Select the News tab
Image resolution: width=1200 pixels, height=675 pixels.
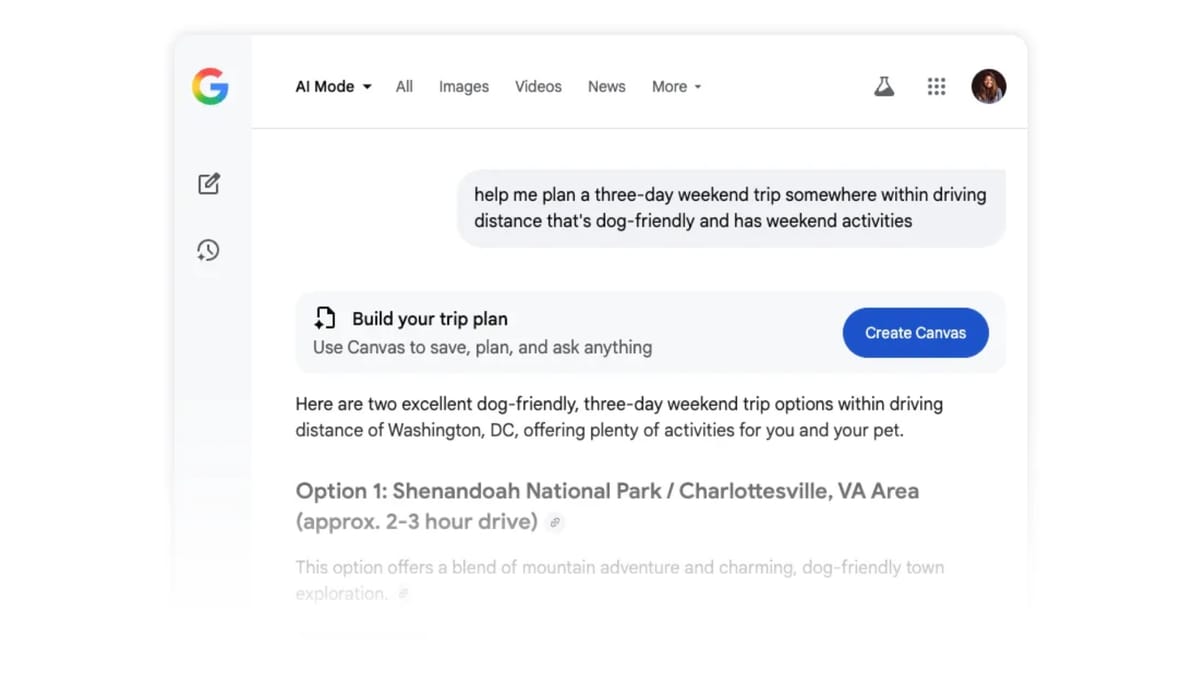point(606,86)
